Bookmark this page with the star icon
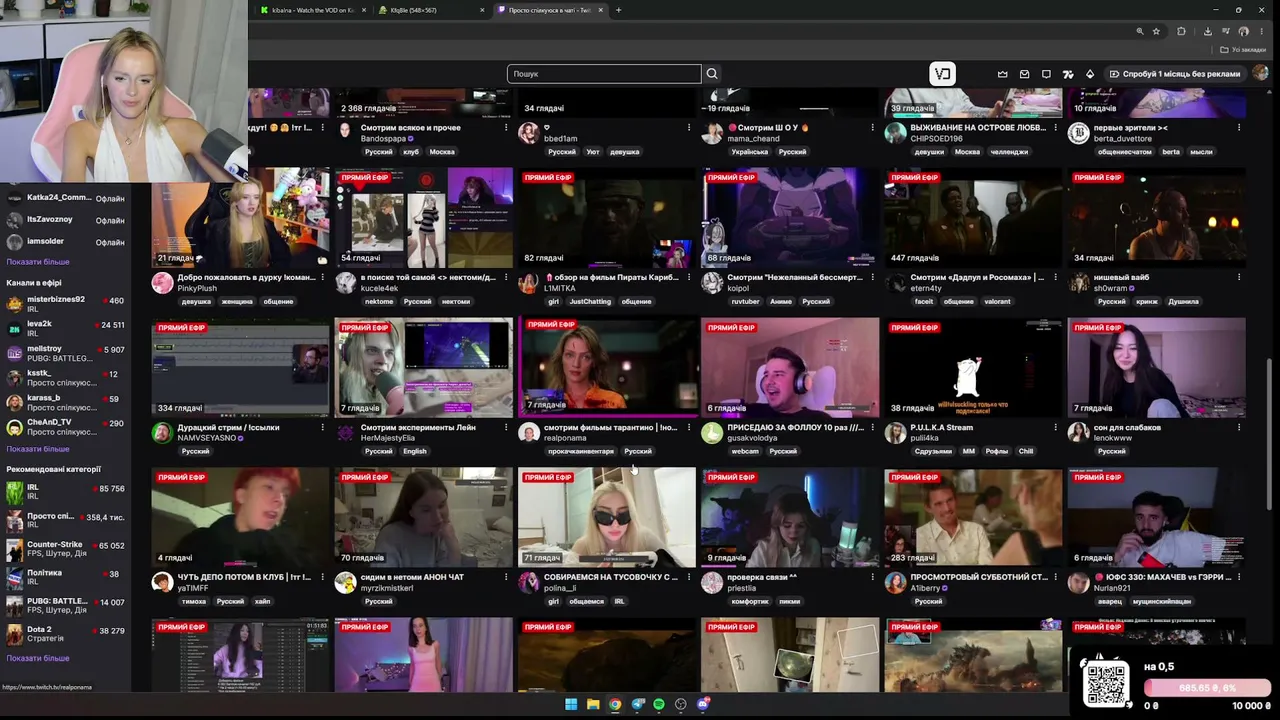Screen dimensions: 1280x720 tap(1156, 31)
